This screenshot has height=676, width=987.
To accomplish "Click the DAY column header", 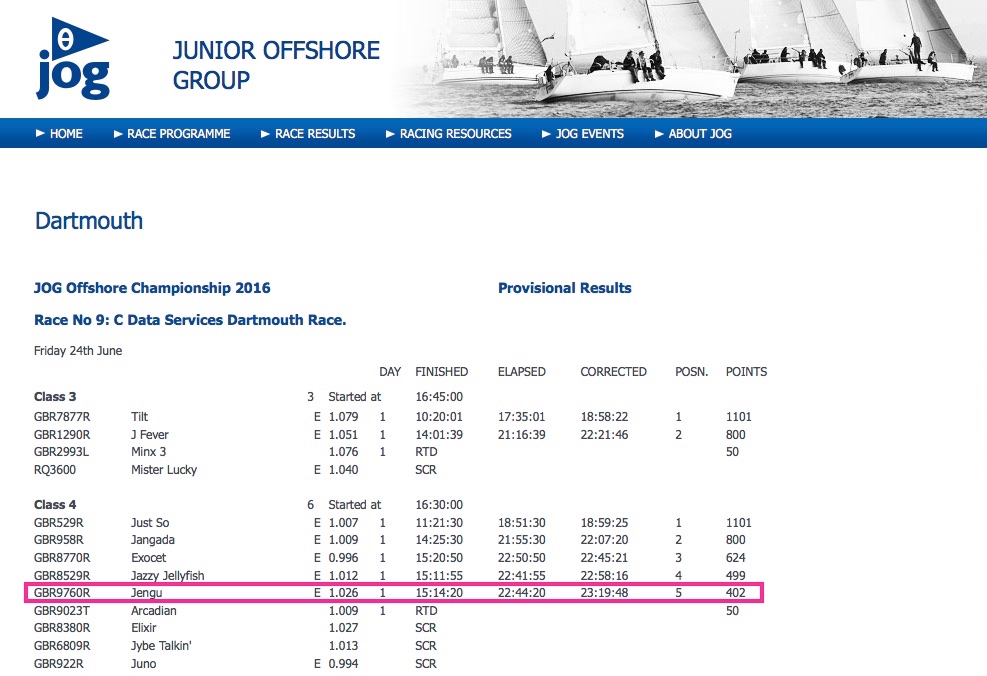I will pos(390,371).
